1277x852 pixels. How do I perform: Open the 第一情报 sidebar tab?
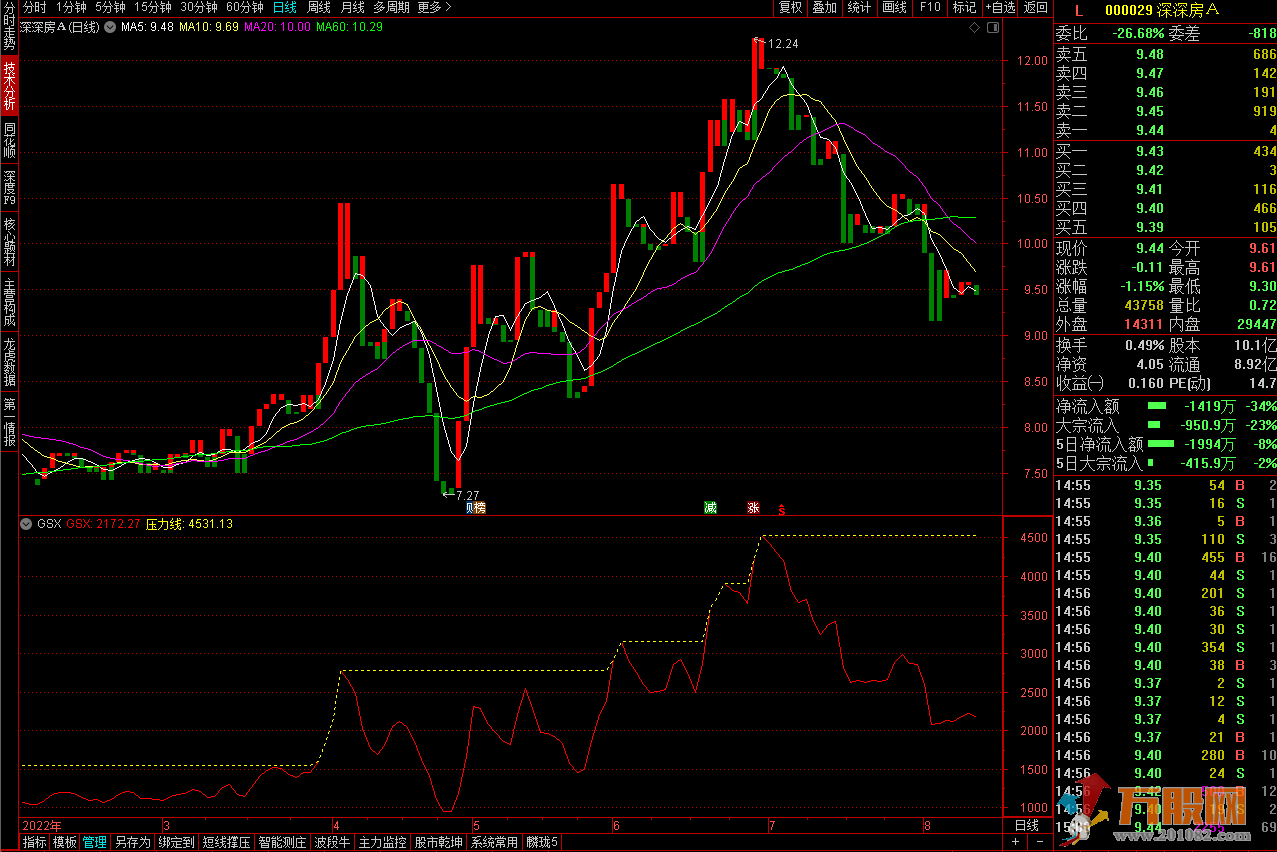[x=9, y=421]
